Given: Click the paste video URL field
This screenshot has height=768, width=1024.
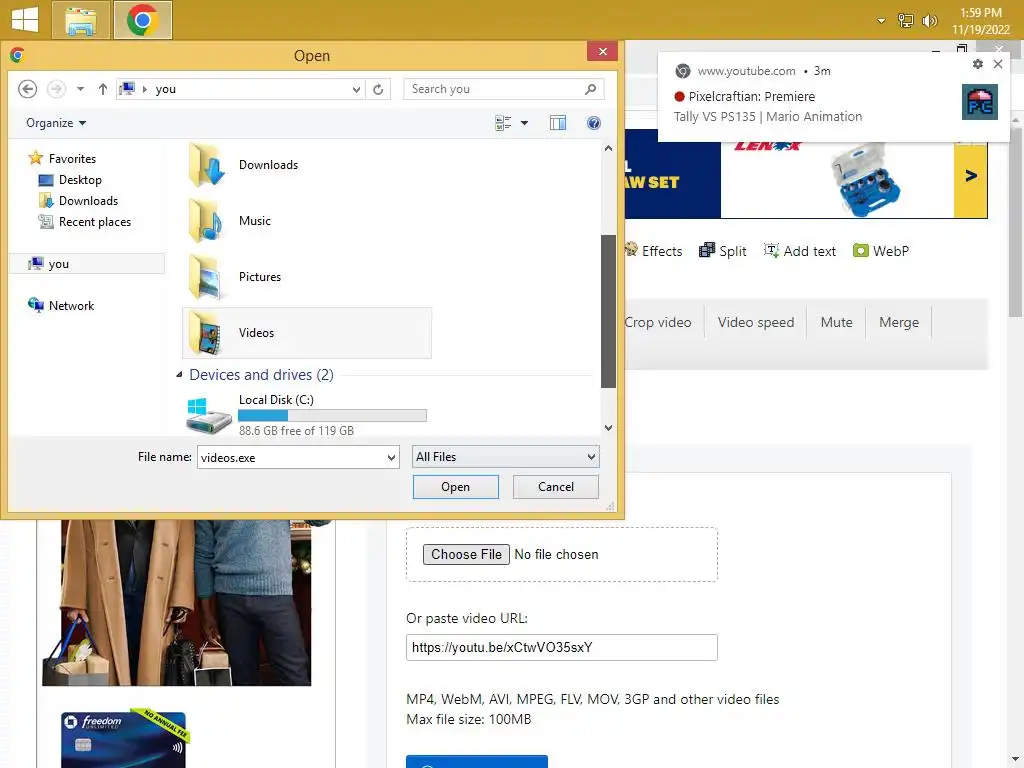Looking at the screenshot, I should (562, 647).
